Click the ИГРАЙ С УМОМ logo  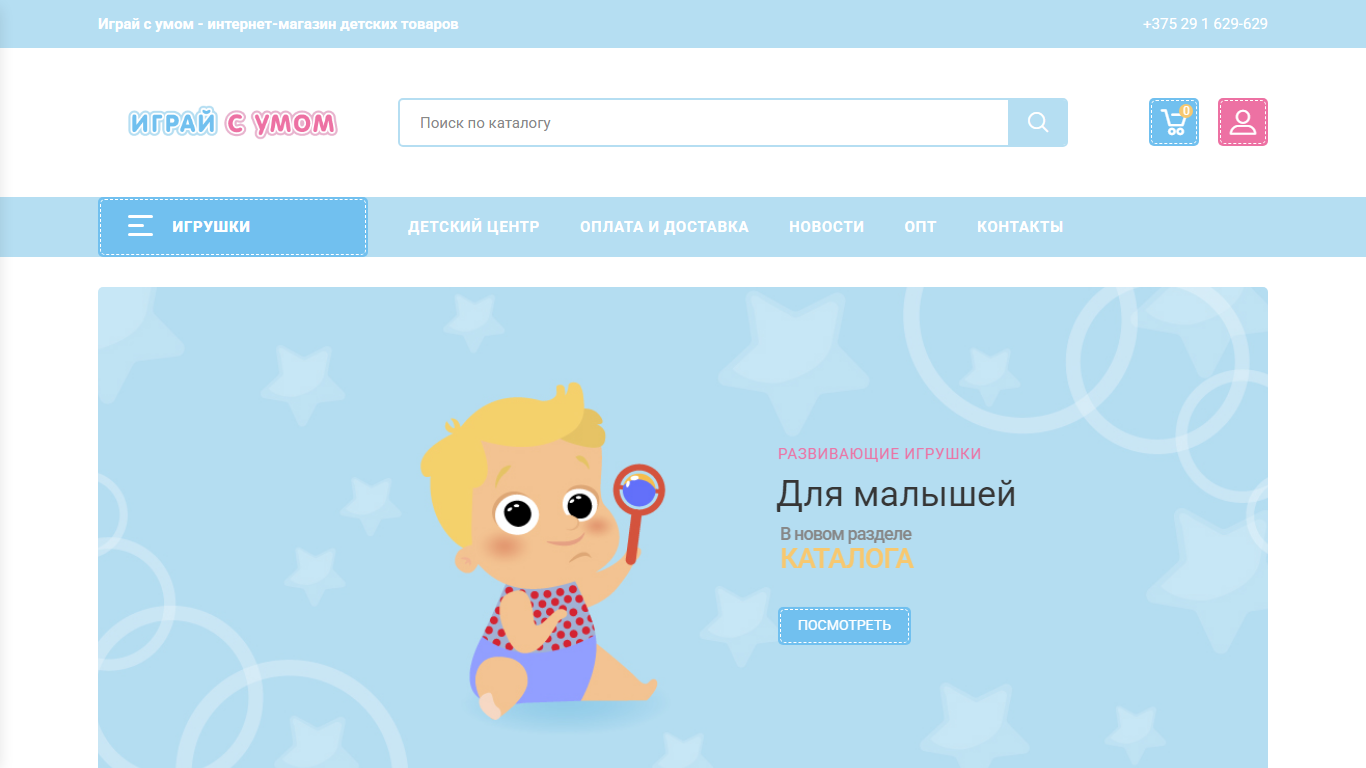232,123
